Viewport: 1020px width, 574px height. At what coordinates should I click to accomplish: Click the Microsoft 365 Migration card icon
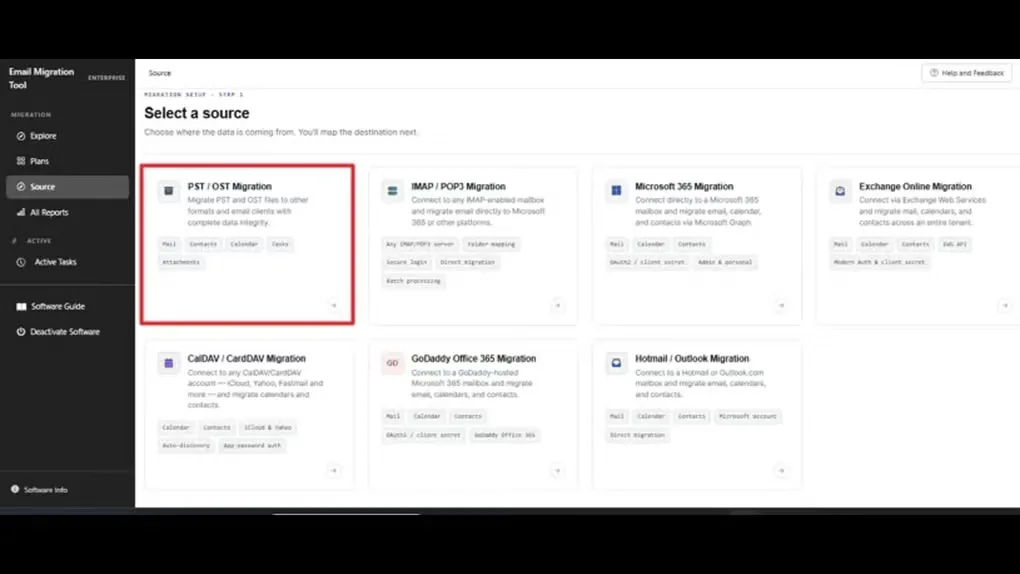(x=616, y=191)
